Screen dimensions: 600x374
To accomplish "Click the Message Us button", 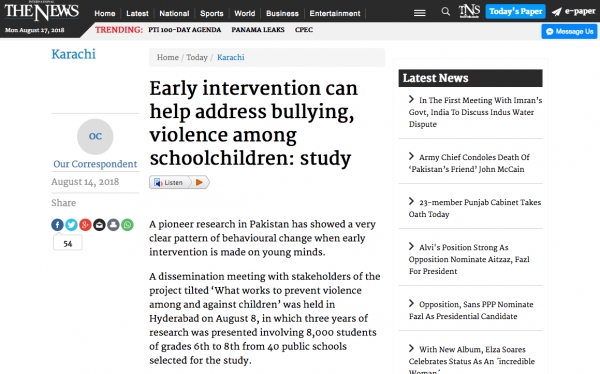I will (x=569, y=31).
